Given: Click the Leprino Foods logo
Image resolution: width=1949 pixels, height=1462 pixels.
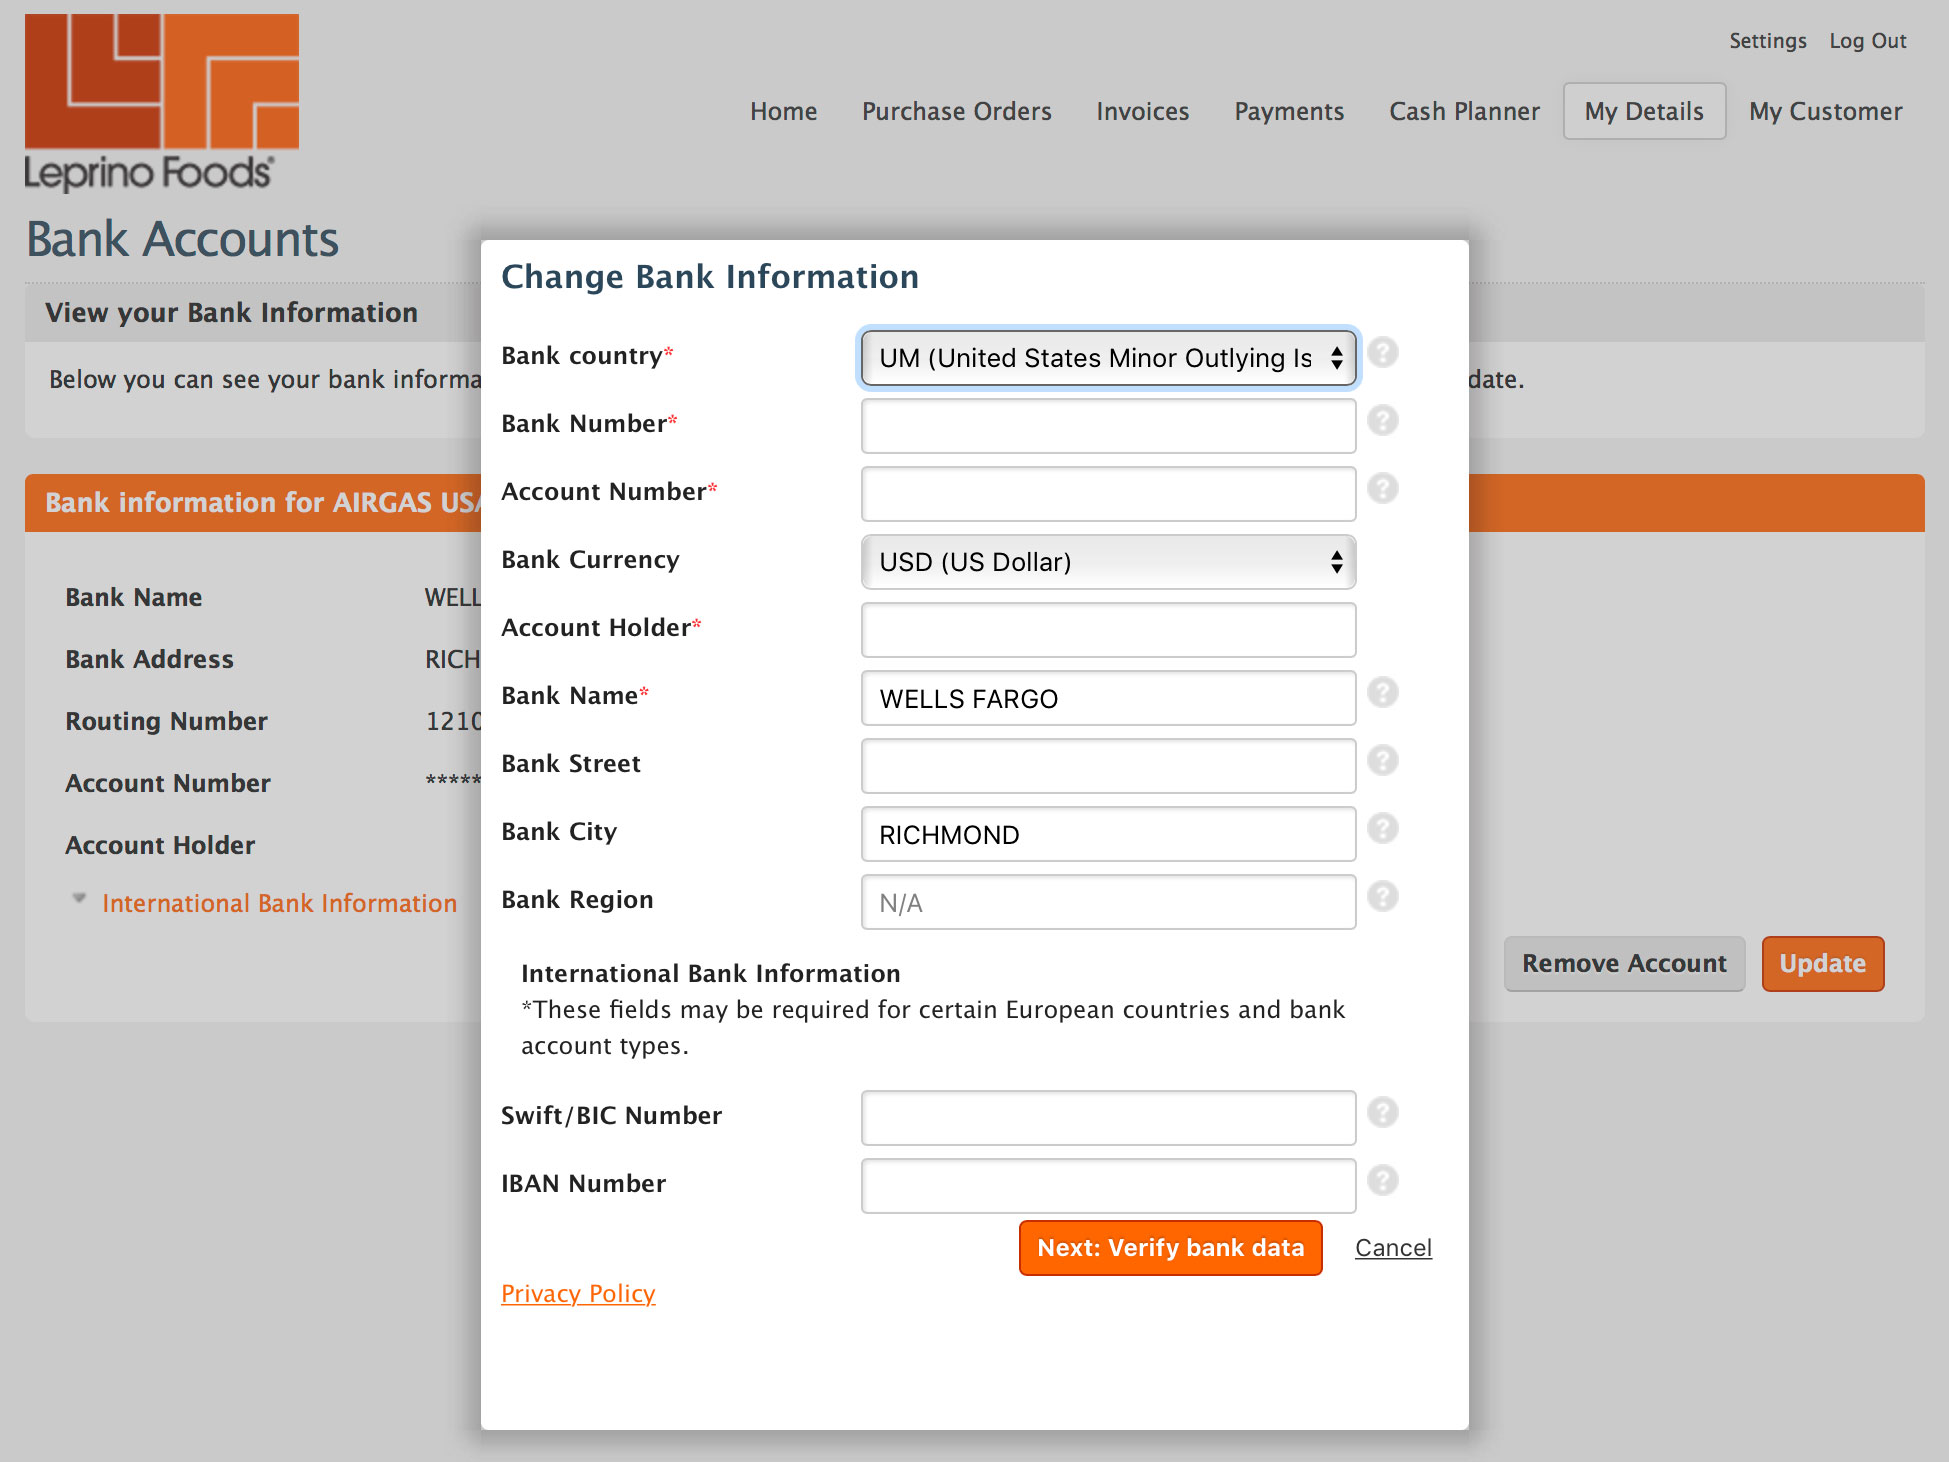Looking at the screenshot, I should pos(161,103).
